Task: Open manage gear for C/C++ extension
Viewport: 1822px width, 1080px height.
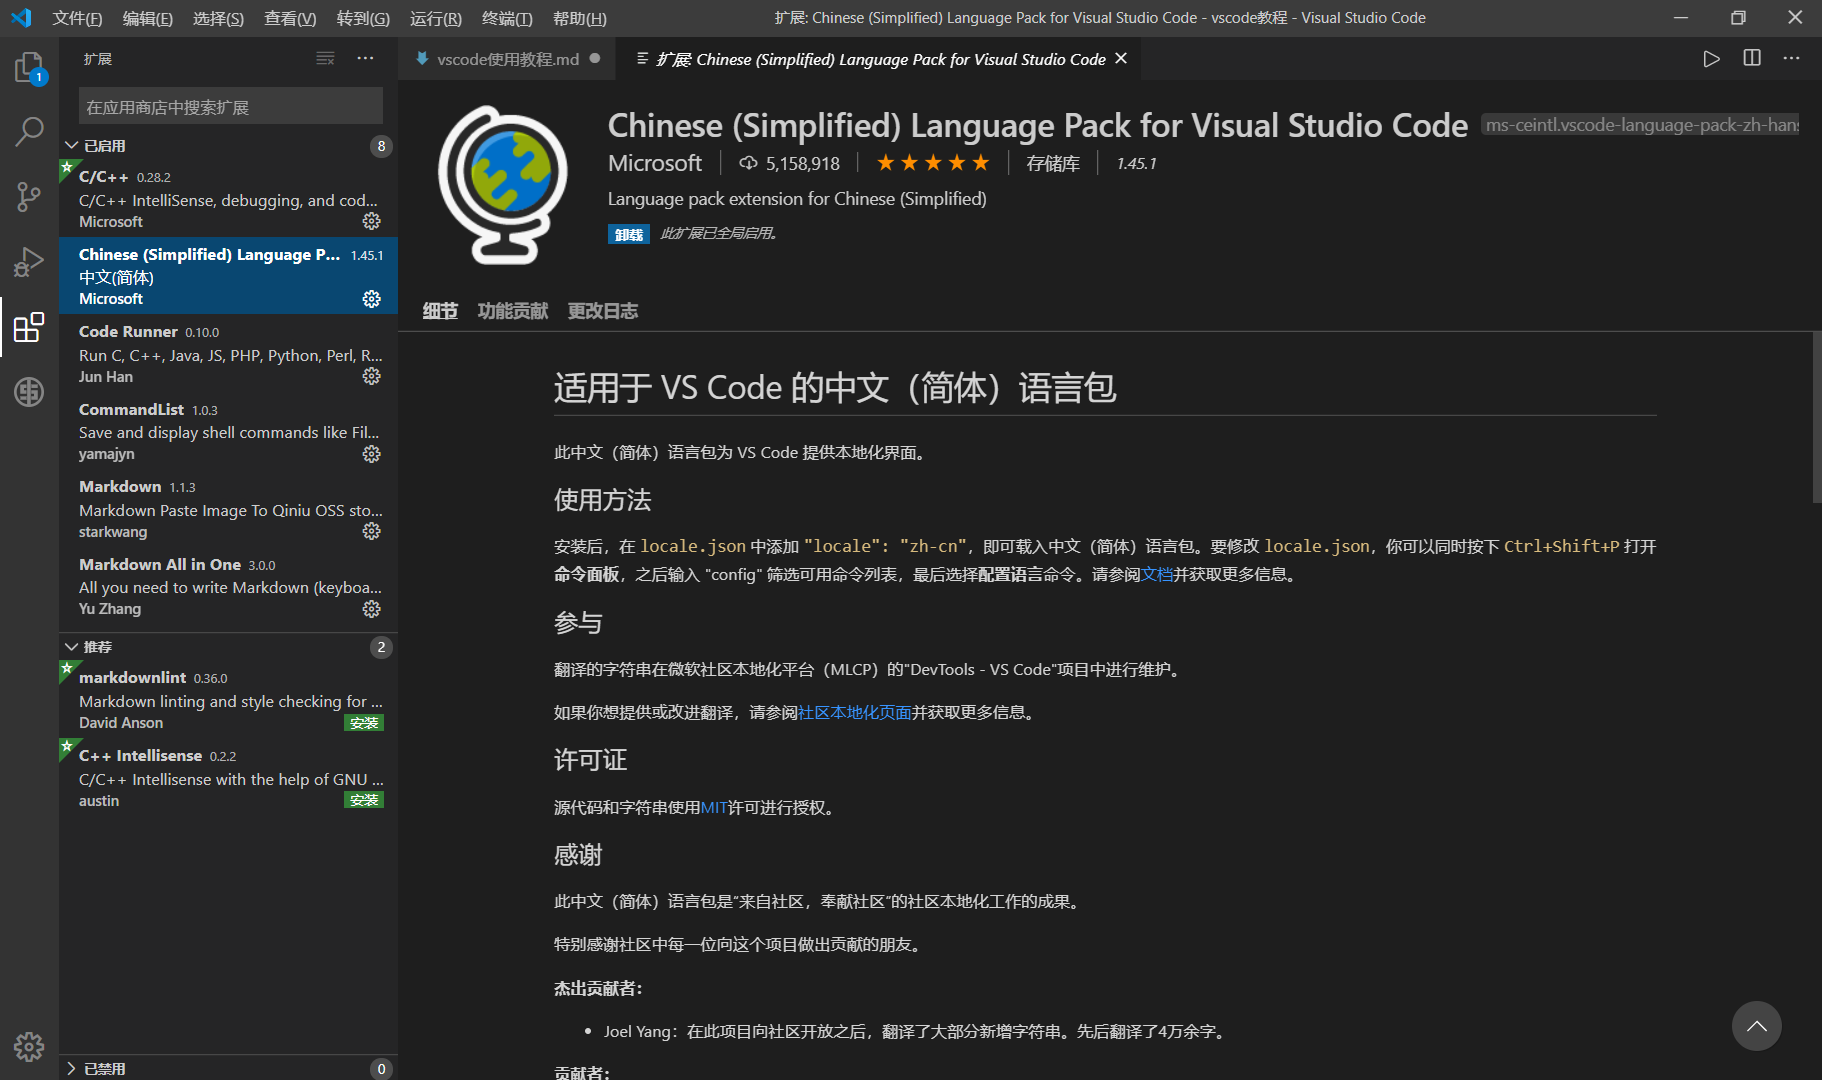Action: tap(372, 221)
